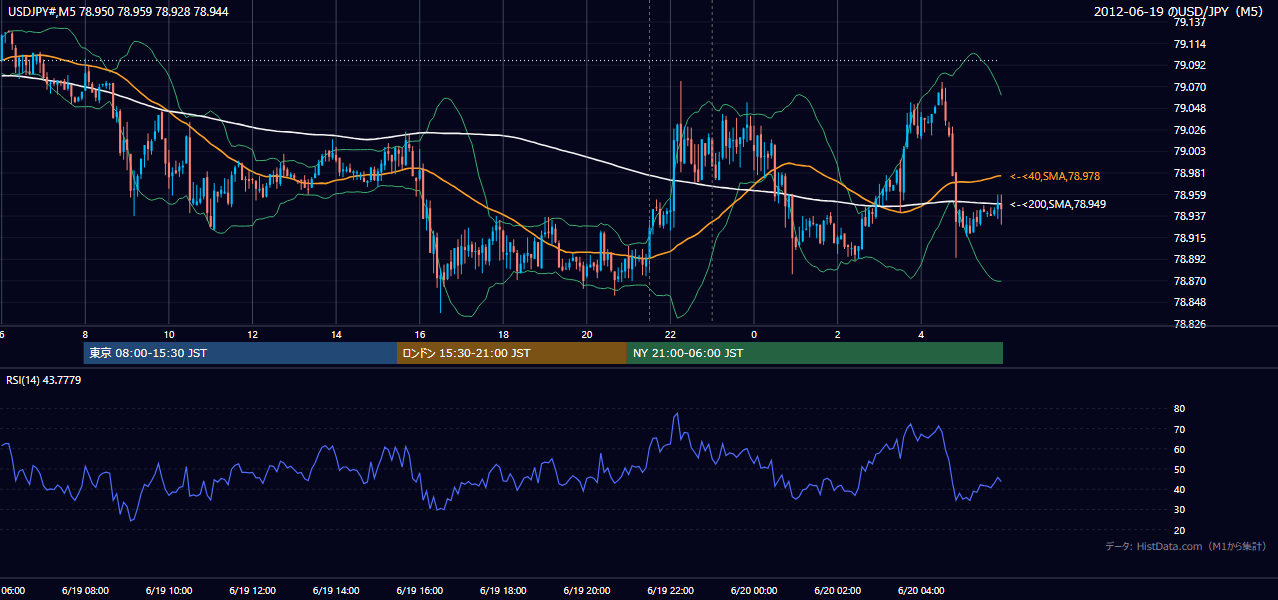Click the 6/19 18:00 date label
The height and width of the screenshot is (600, 1278).
502,591
